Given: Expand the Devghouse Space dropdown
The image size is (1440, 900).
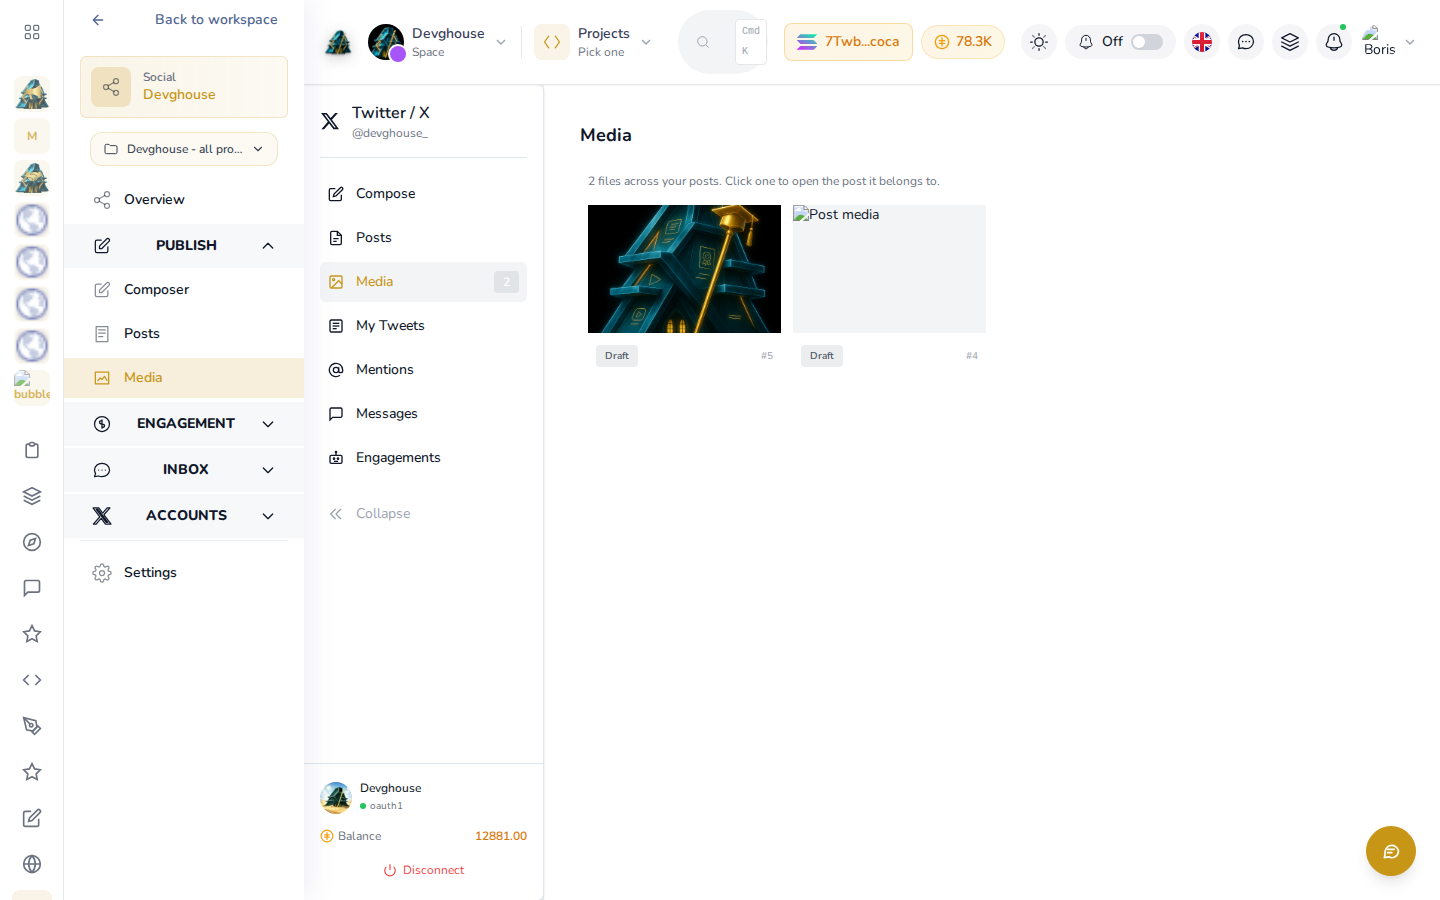Looking at the screenshot, I should 438,42.
